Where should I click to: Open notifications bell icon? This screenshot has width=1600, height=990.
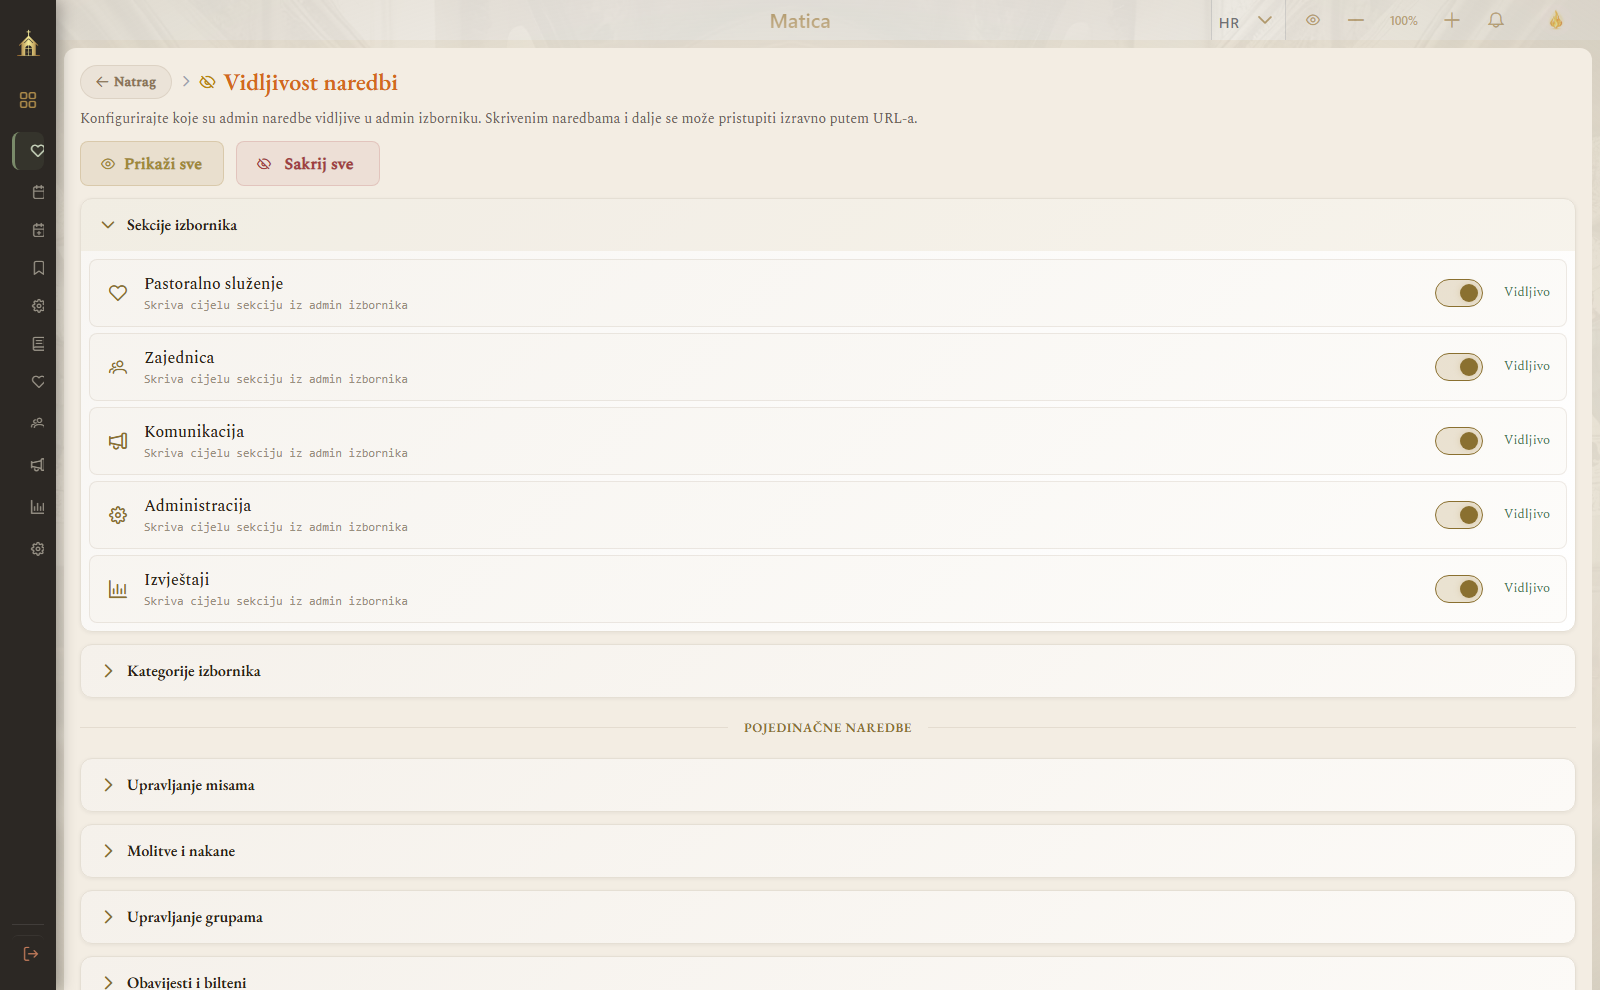click(1496, 20)
